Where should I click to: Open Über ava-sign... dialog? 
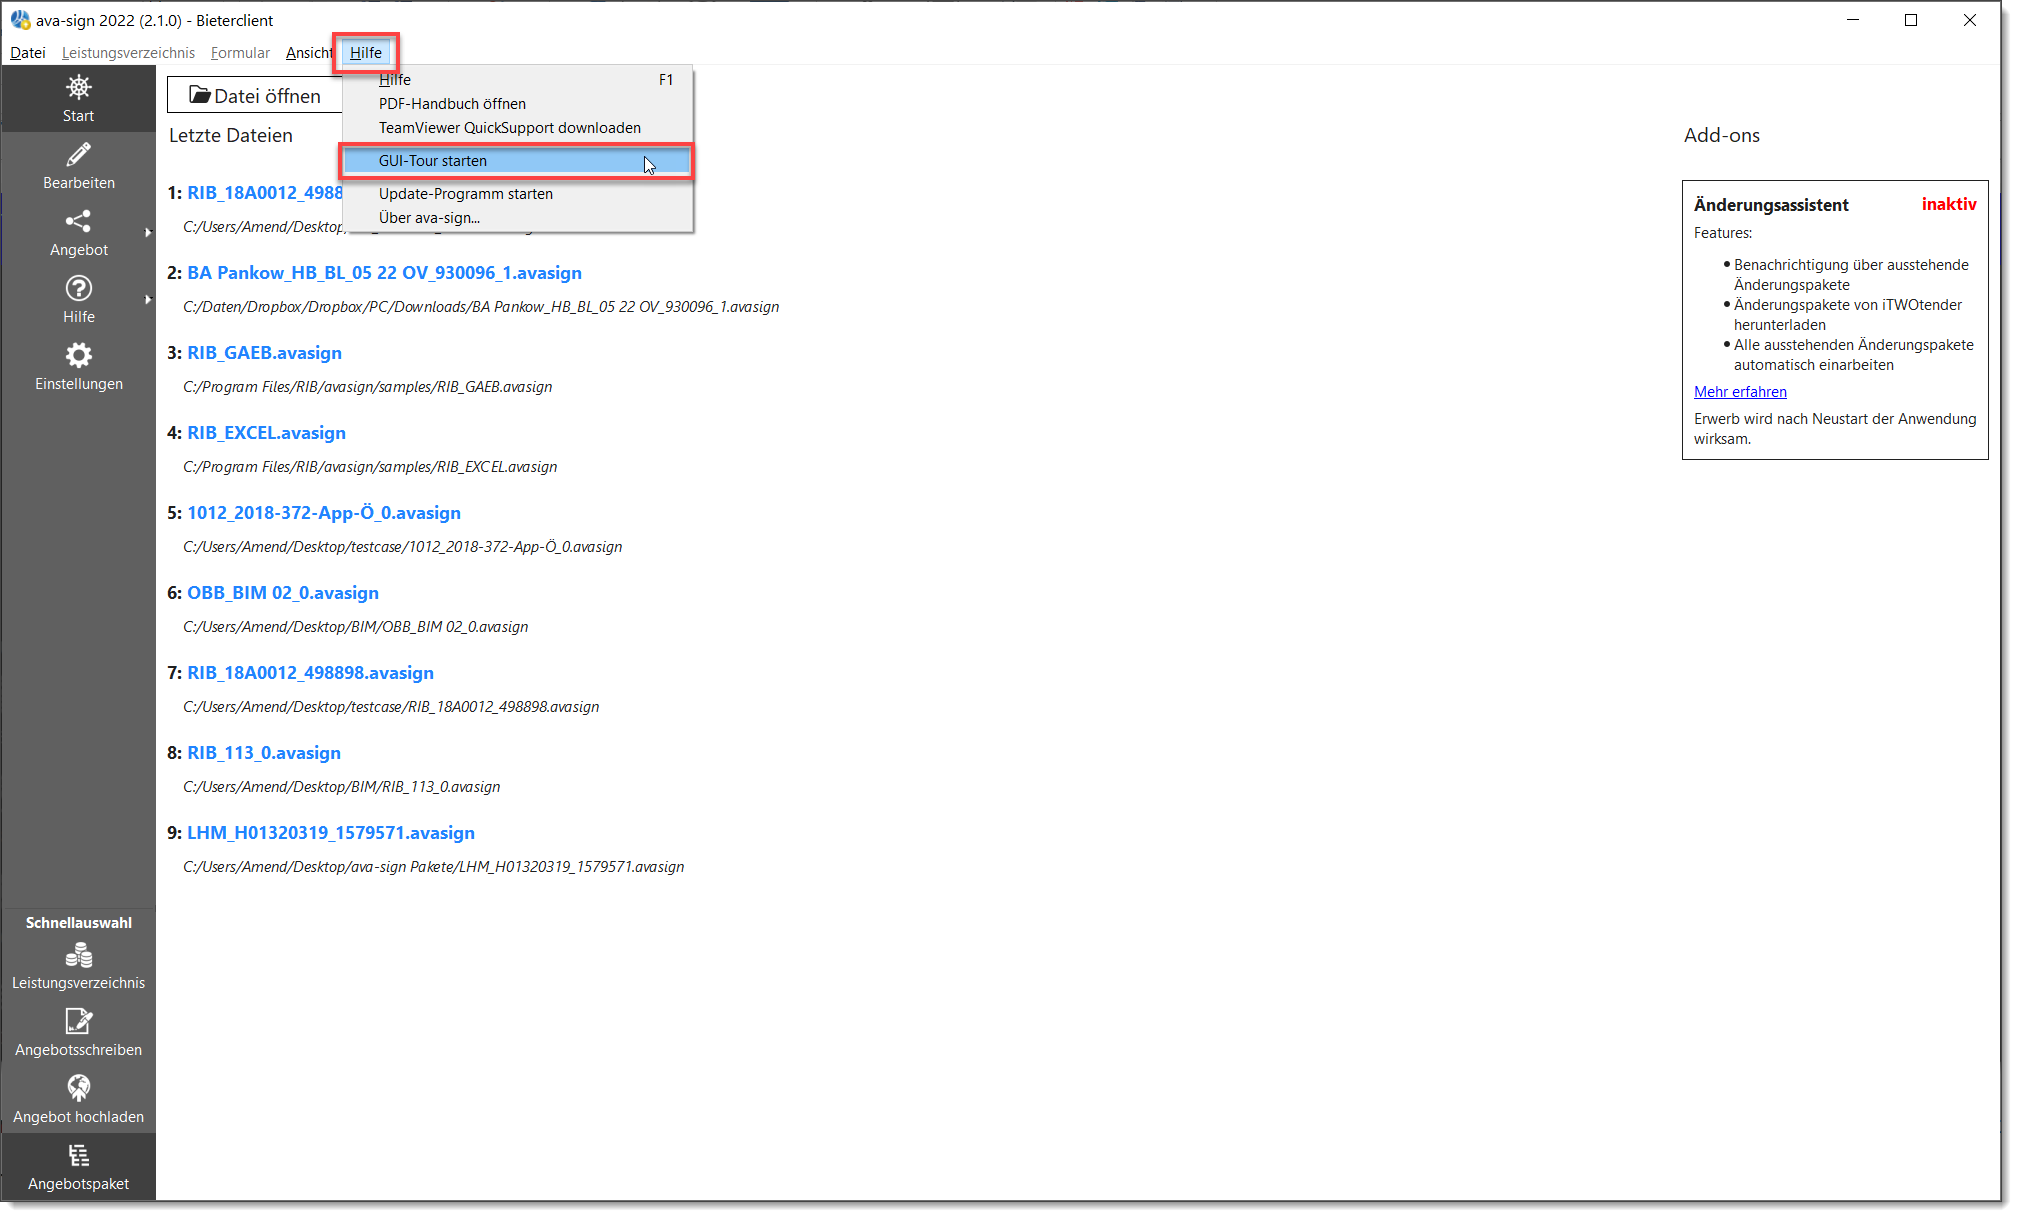click(518, 218)
